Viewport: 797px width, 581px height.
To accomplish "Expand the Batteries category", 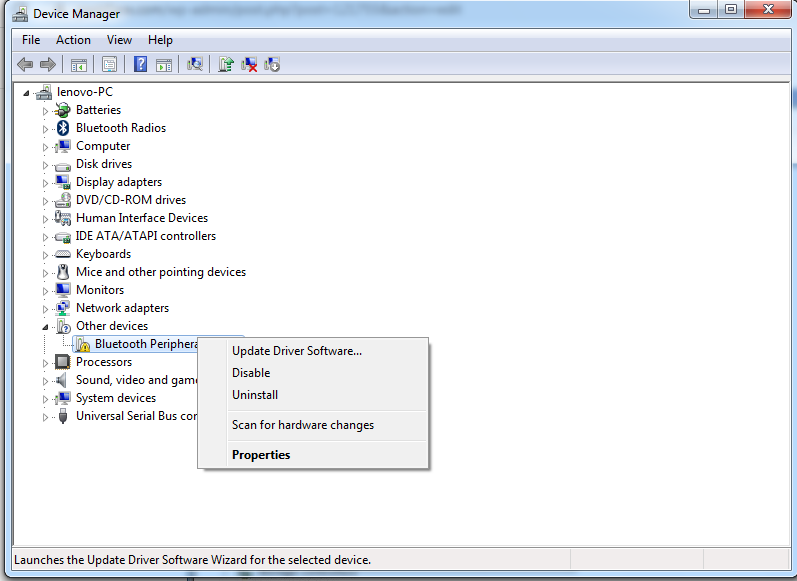I will pyautogui.click(x=45, y=111).
